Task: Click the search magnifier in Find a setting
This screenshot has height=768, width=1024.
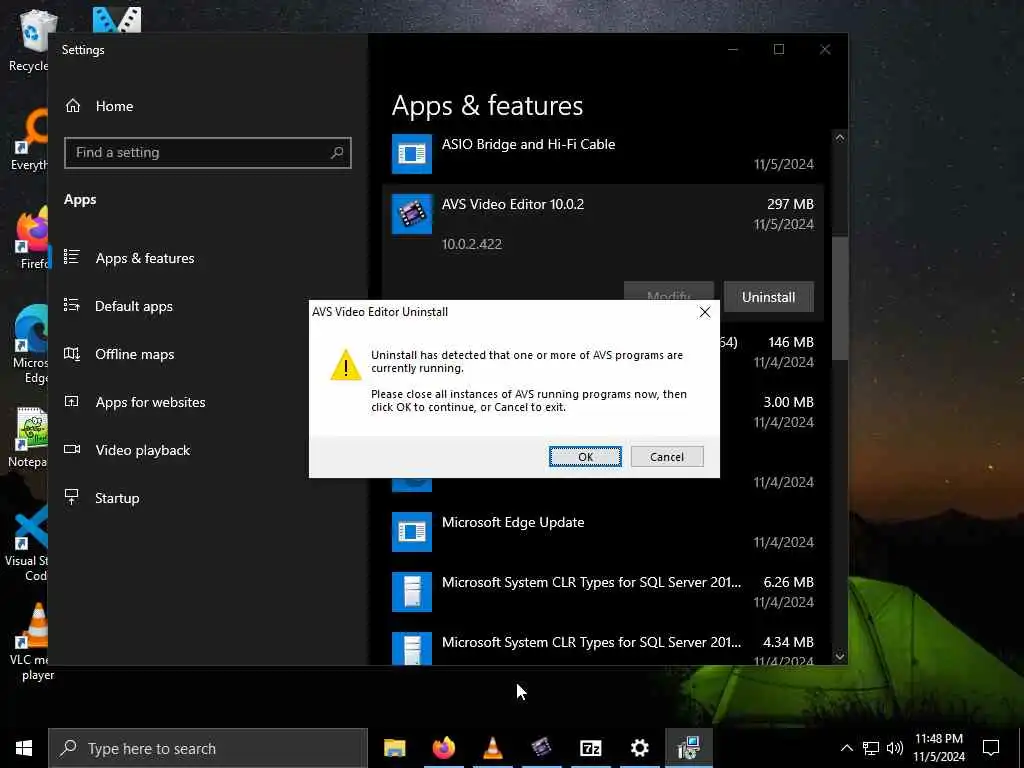Action: point(337,153)
